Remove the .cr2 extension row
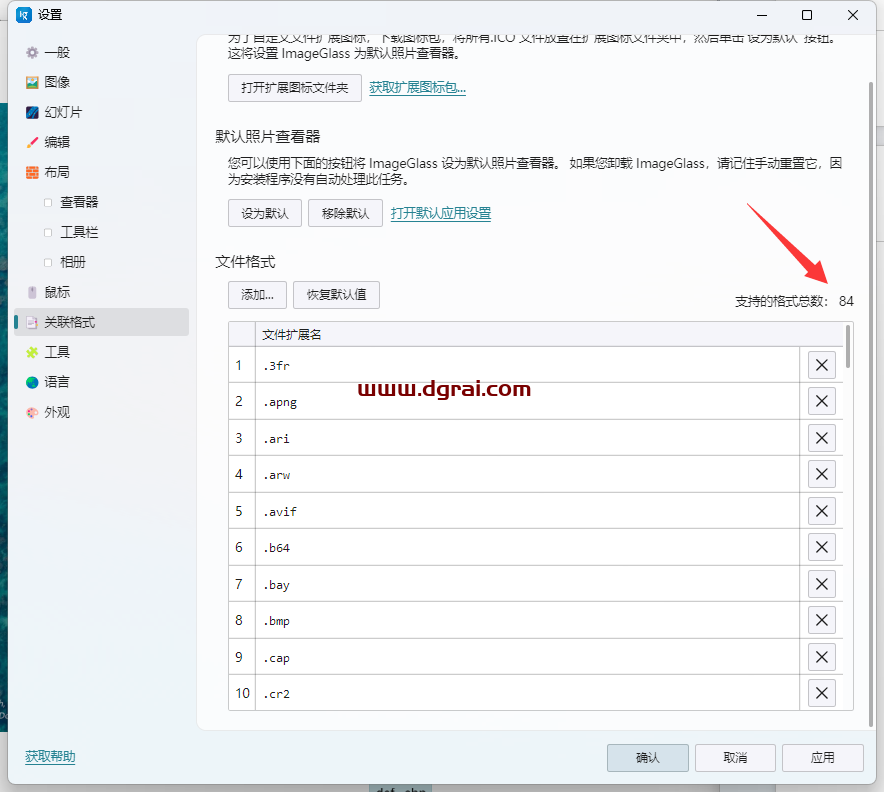Viewport: 884px width, 792px height. 821,693
